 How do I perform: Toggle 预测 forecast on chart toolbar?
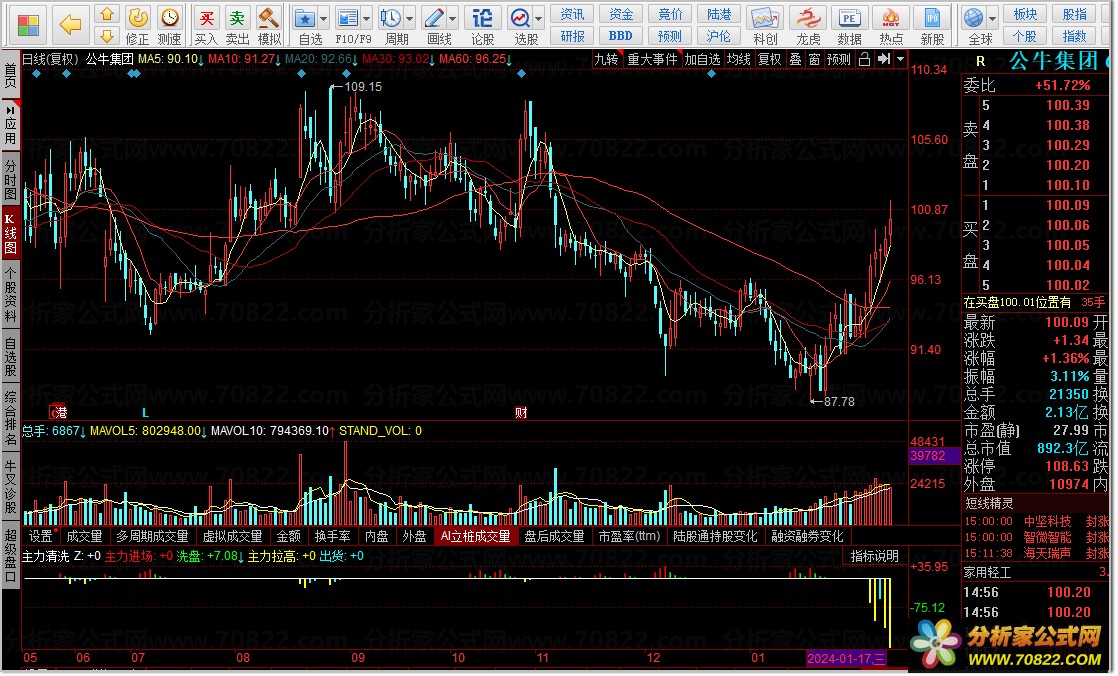(838, 59)
